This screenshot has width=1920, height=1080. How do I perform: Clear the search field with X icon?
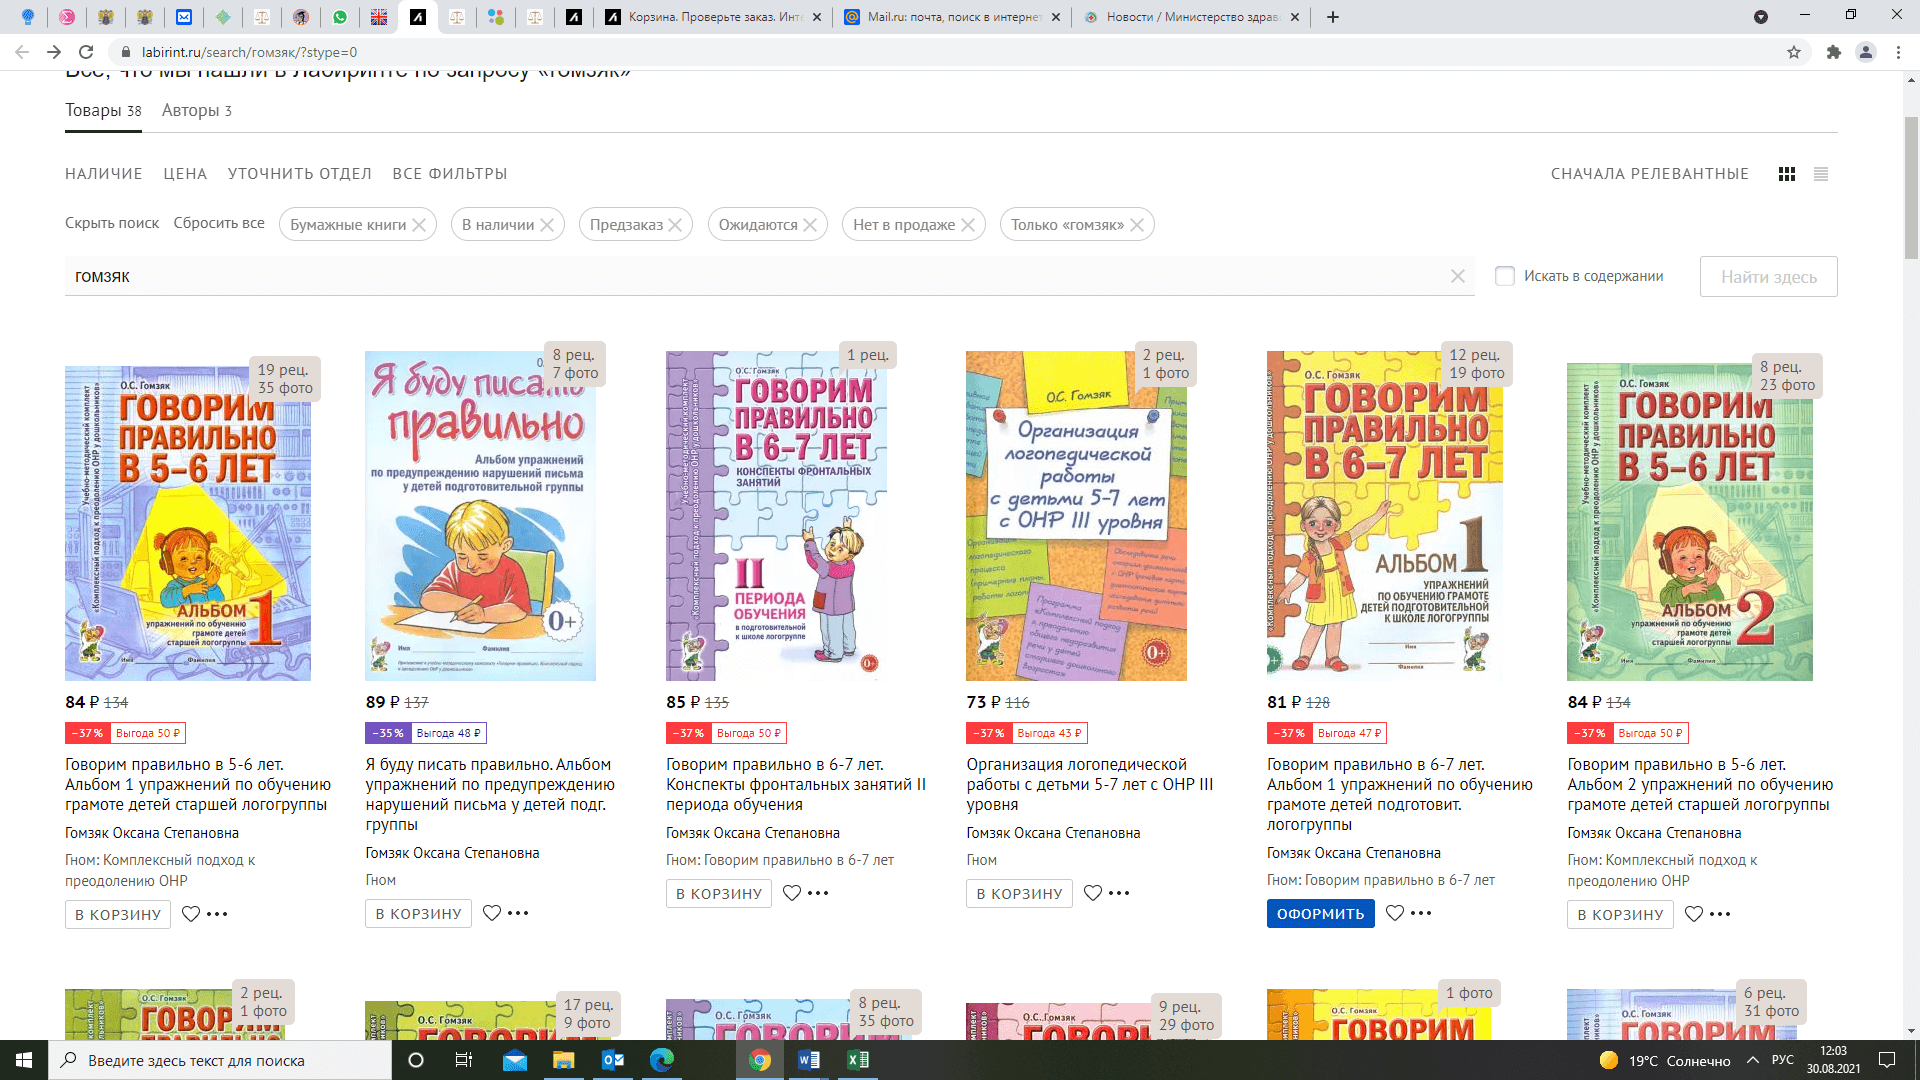pyautogui.click(x=1458, y=276)
